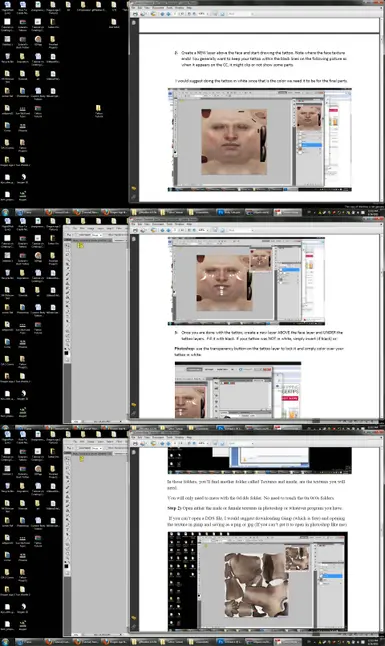Go to previous page in top screenshot's Reader
Image resolution: width=385 pixels, height=646 pixels.
162,14
